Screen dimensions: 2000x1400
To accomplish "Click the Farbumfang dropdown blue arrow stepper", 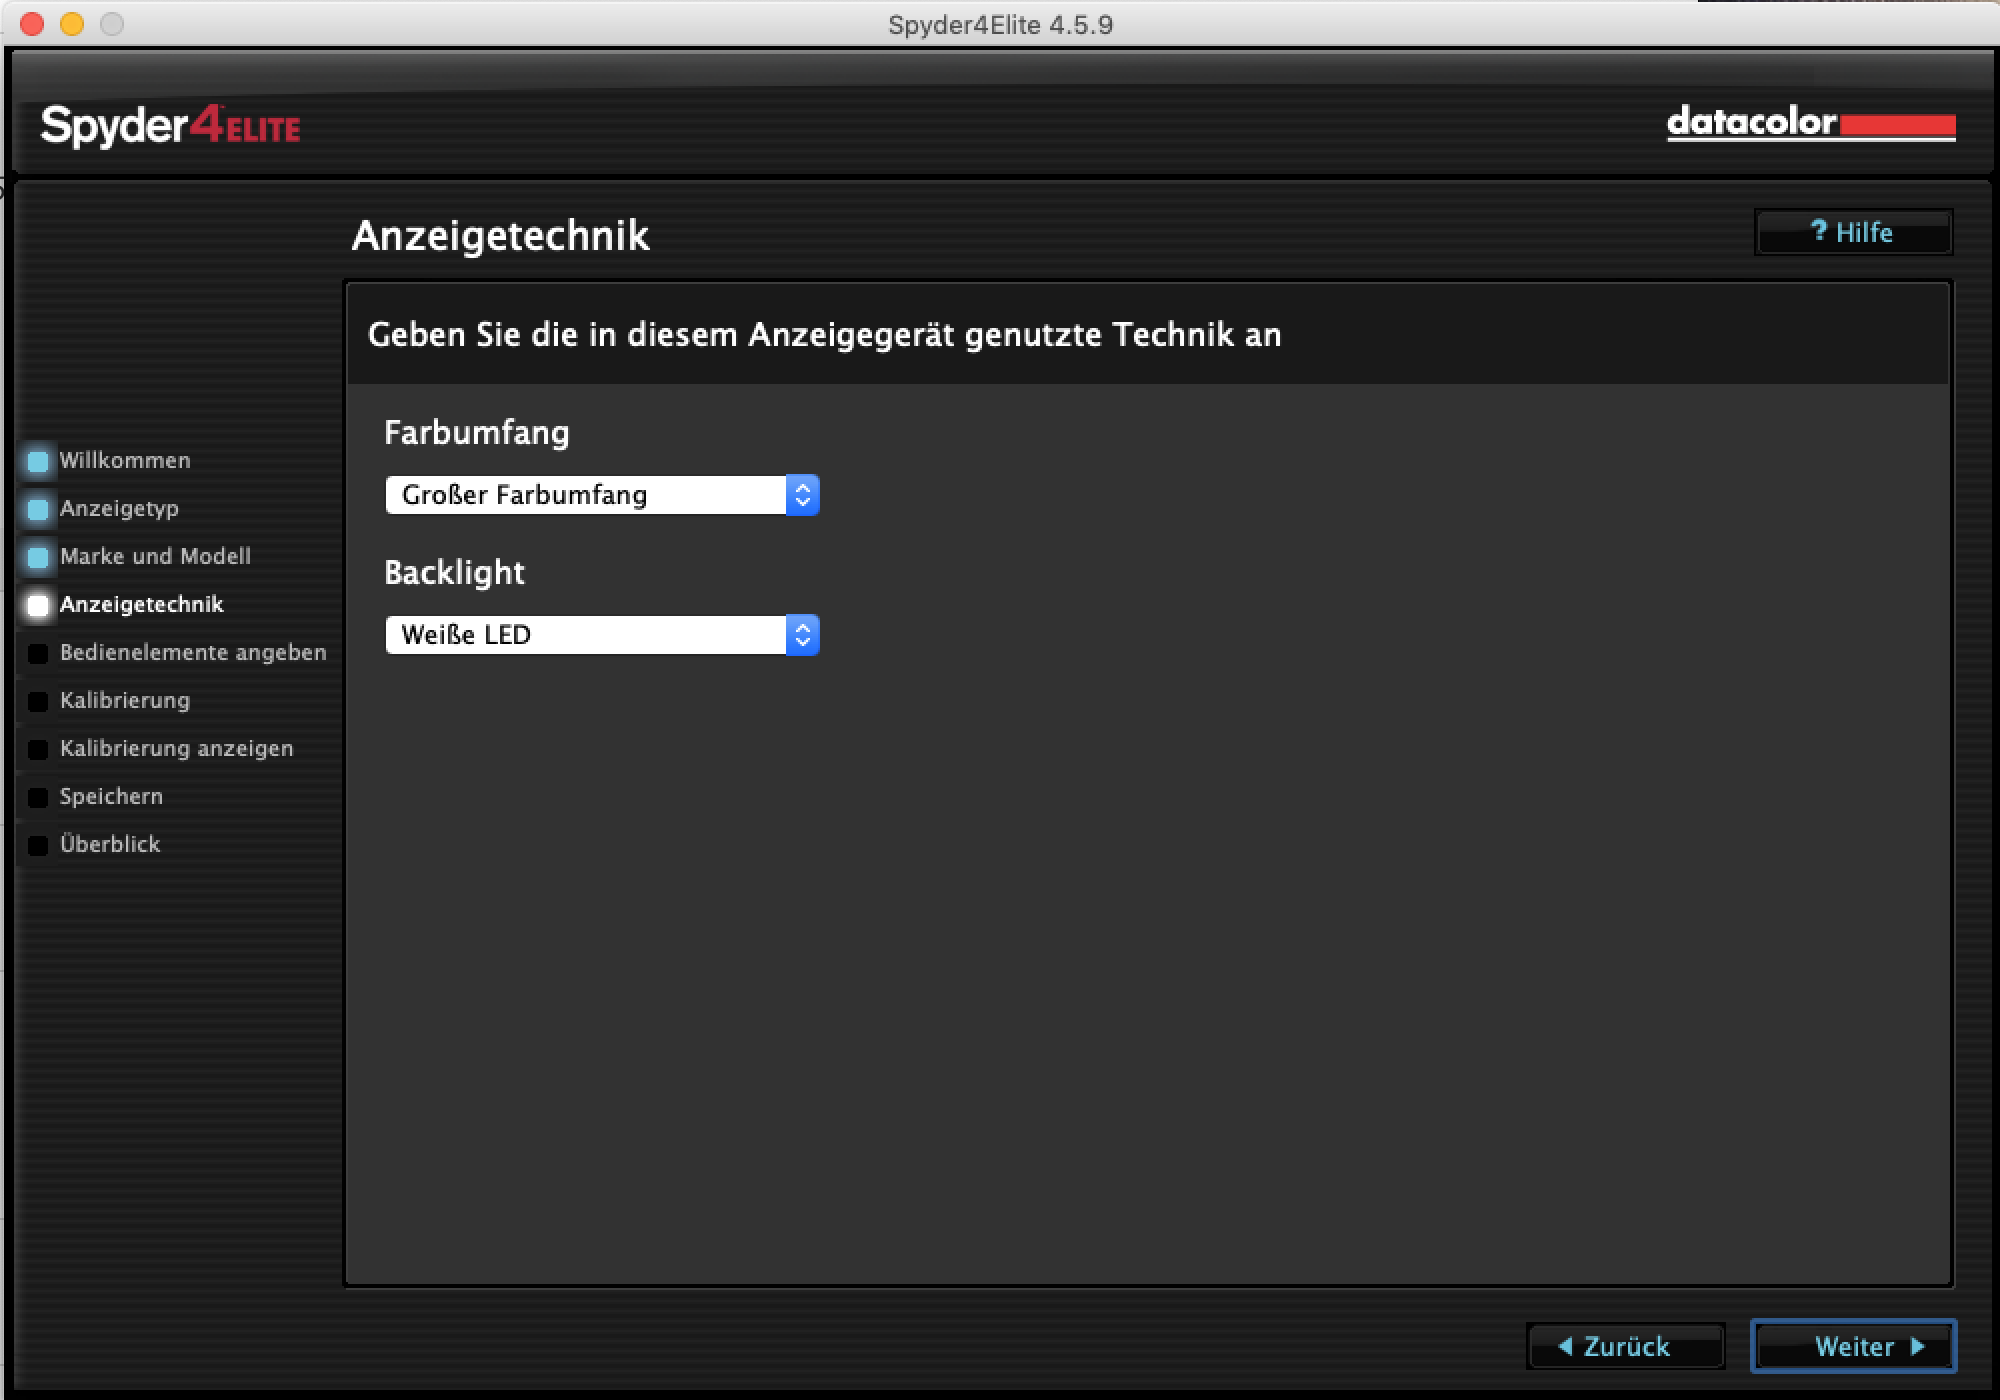I will coord(802,495).
